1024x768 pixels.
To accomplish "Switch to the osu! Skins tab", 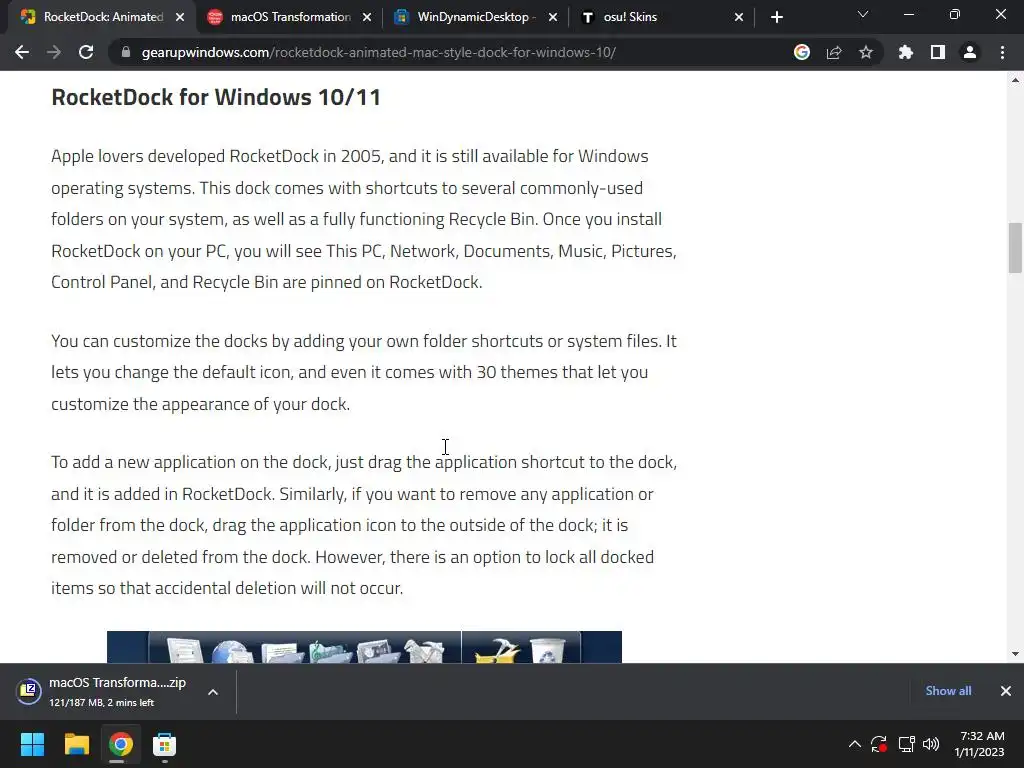I will (x=660, y=17).
